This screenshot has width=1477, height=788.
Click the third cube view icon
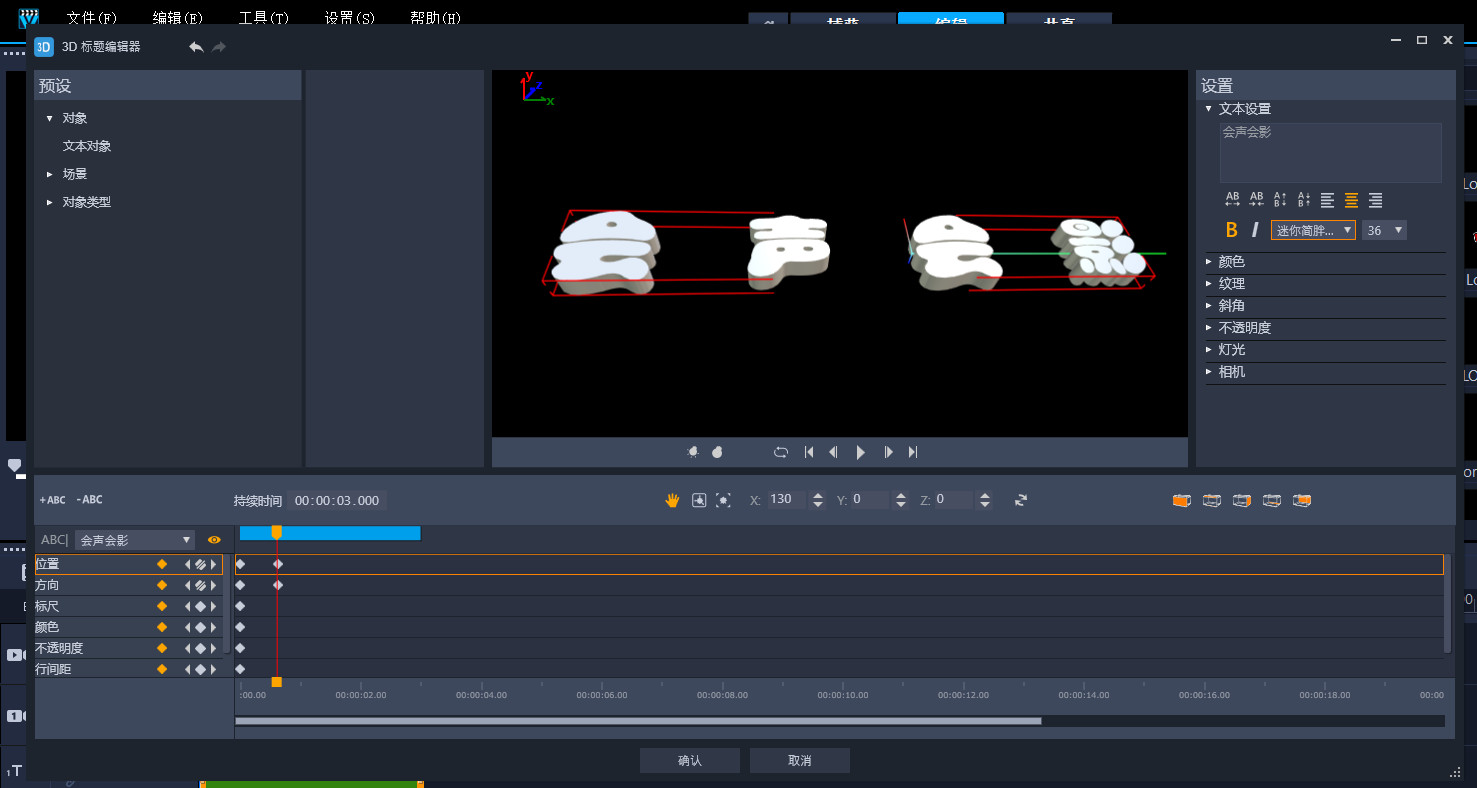tap(1242, 500)
